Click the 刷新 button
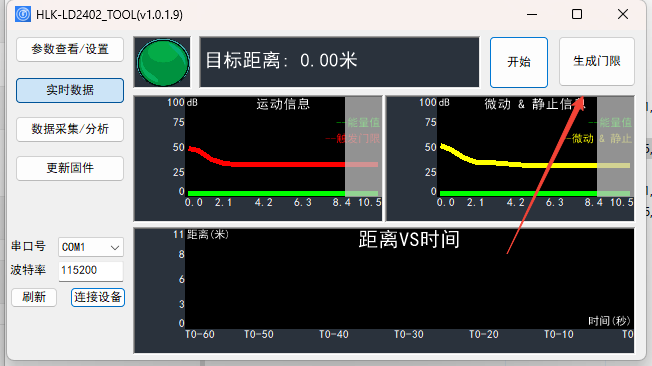The image size is (652, 366). [34, 297]
